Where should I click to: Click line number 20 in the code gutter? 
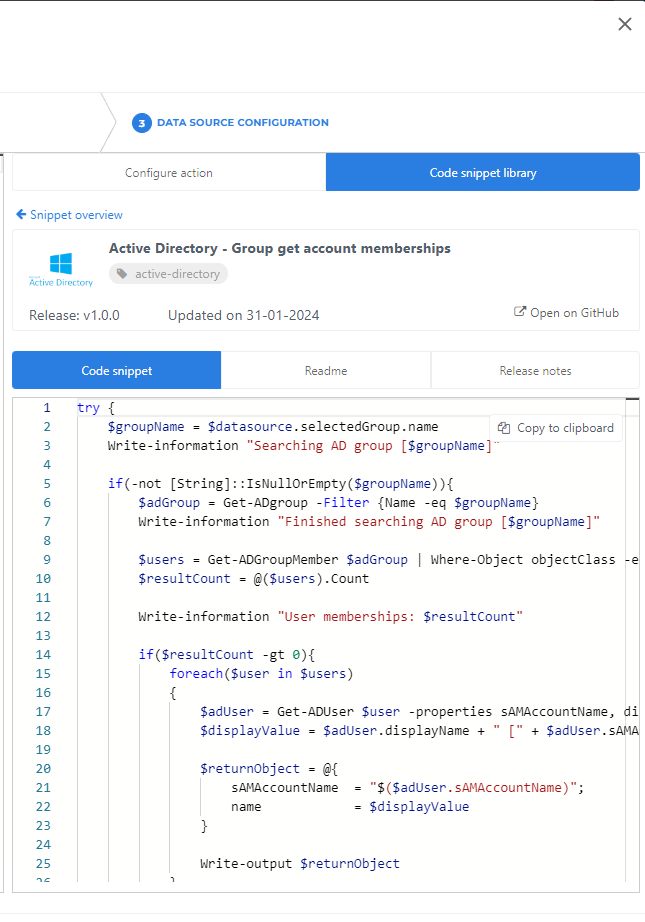coord(43,769)
